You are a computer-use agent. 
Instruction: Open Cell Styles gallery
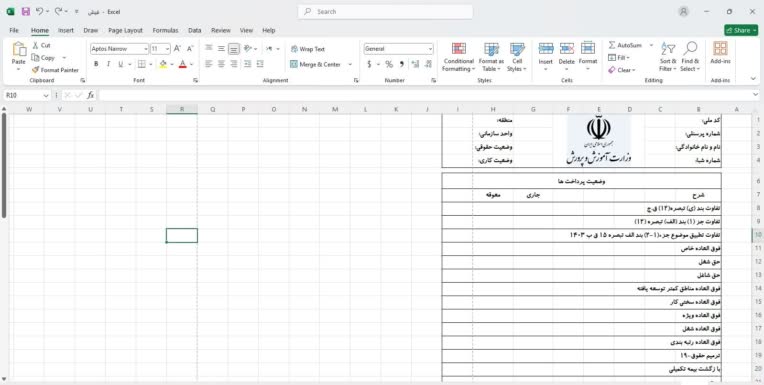pyautogui.click(x=517, y=57)
